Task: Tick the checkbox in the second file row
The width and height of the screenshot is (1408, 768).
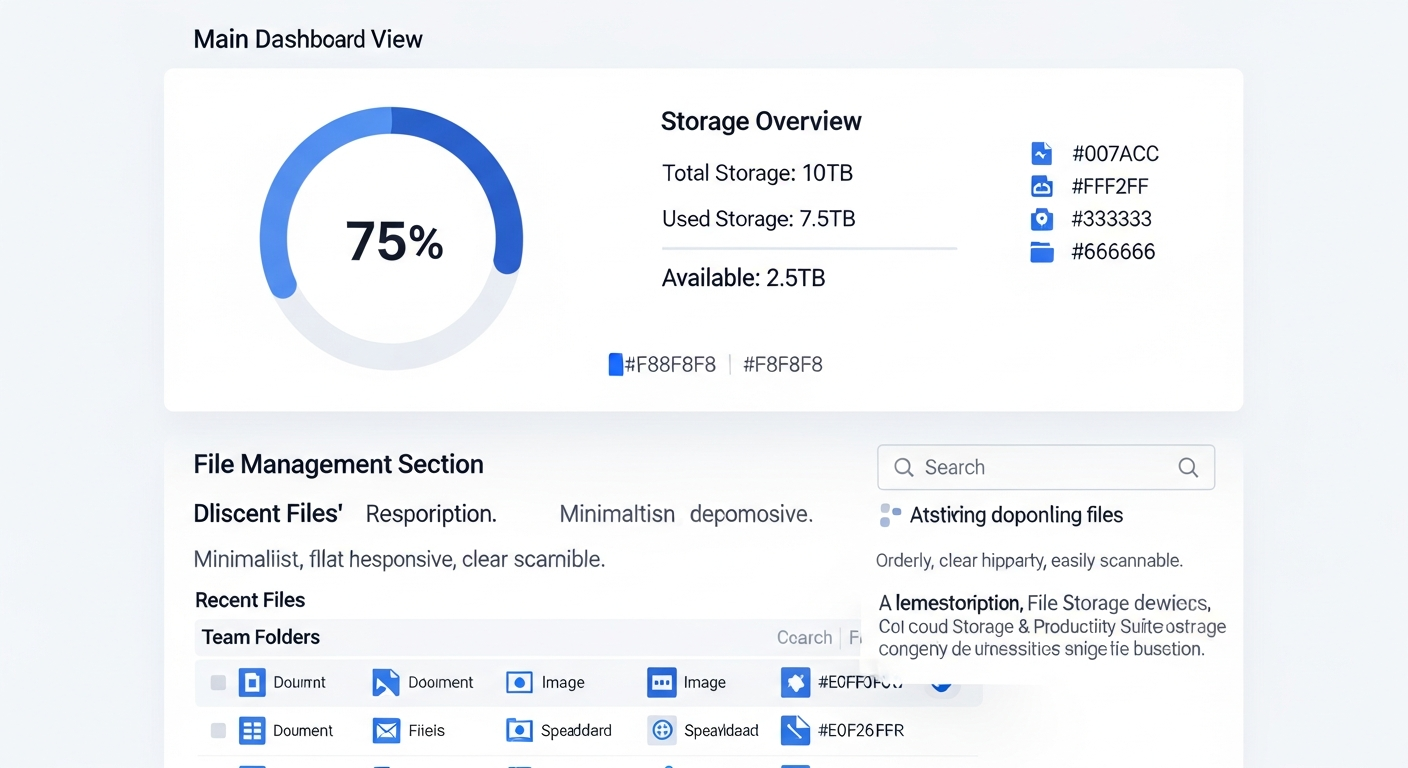Action: pos(218,731)
